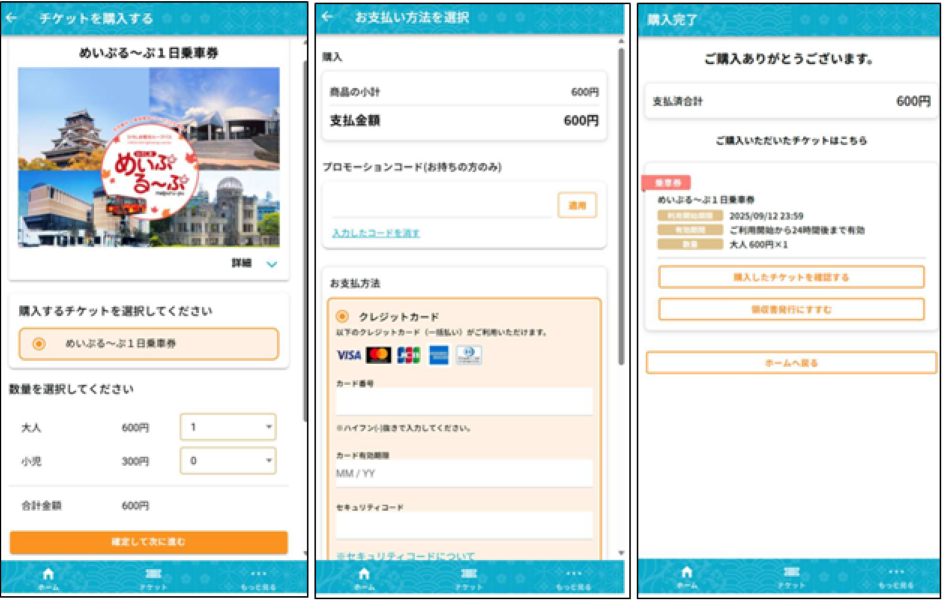Tap back arrow on payment method screen
The image size is (946, 601).
tap(328, 17)
